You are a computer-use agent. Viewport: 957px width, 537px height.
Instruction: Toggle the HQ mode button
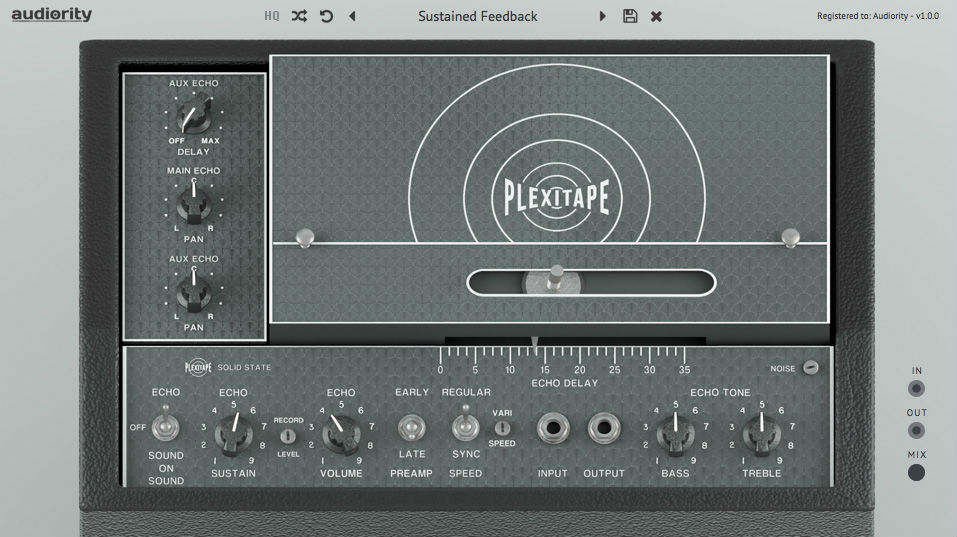272,16
